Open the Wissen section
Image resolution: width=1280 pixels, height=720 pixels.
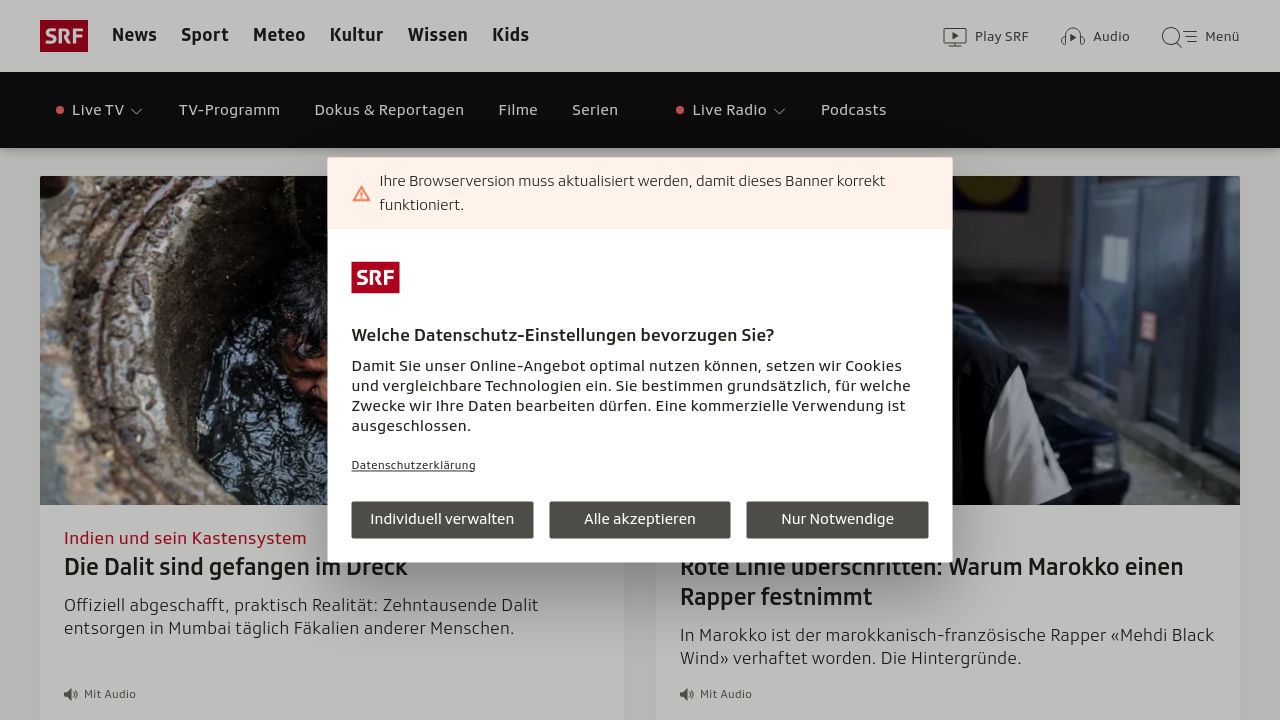click(x=438, y=35)
